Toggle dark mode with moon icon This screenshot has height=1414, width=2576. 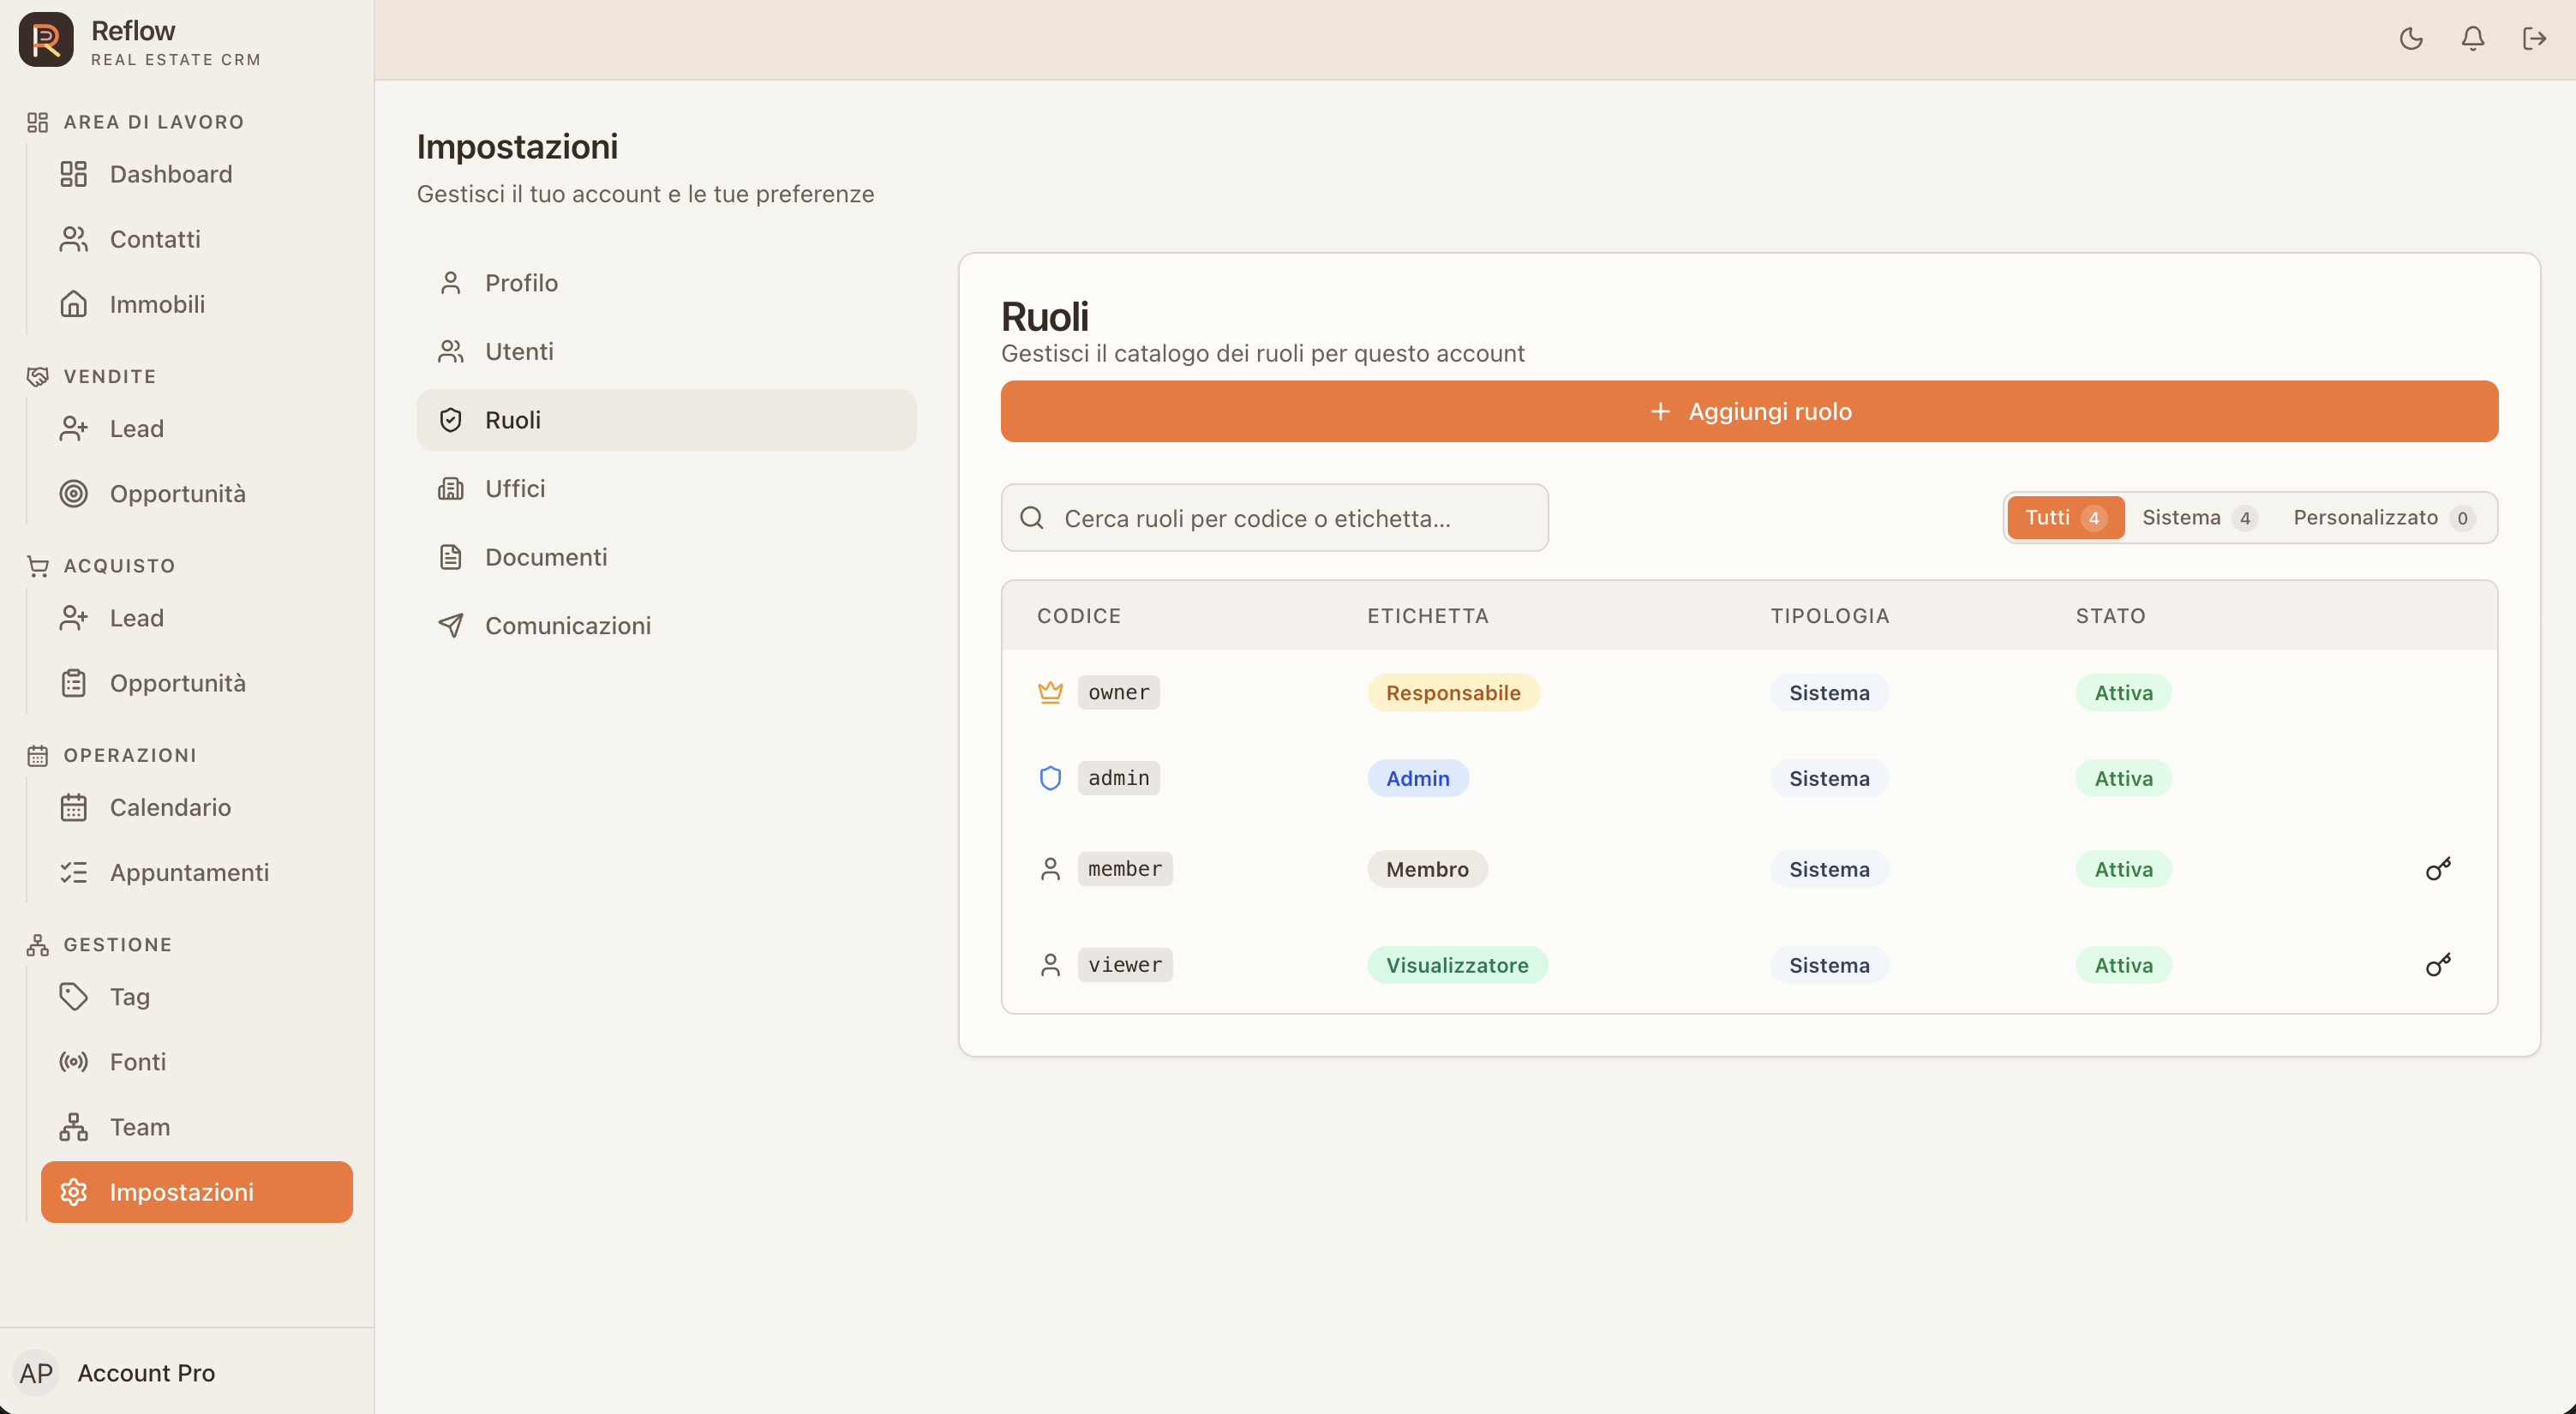[2411, 39]
